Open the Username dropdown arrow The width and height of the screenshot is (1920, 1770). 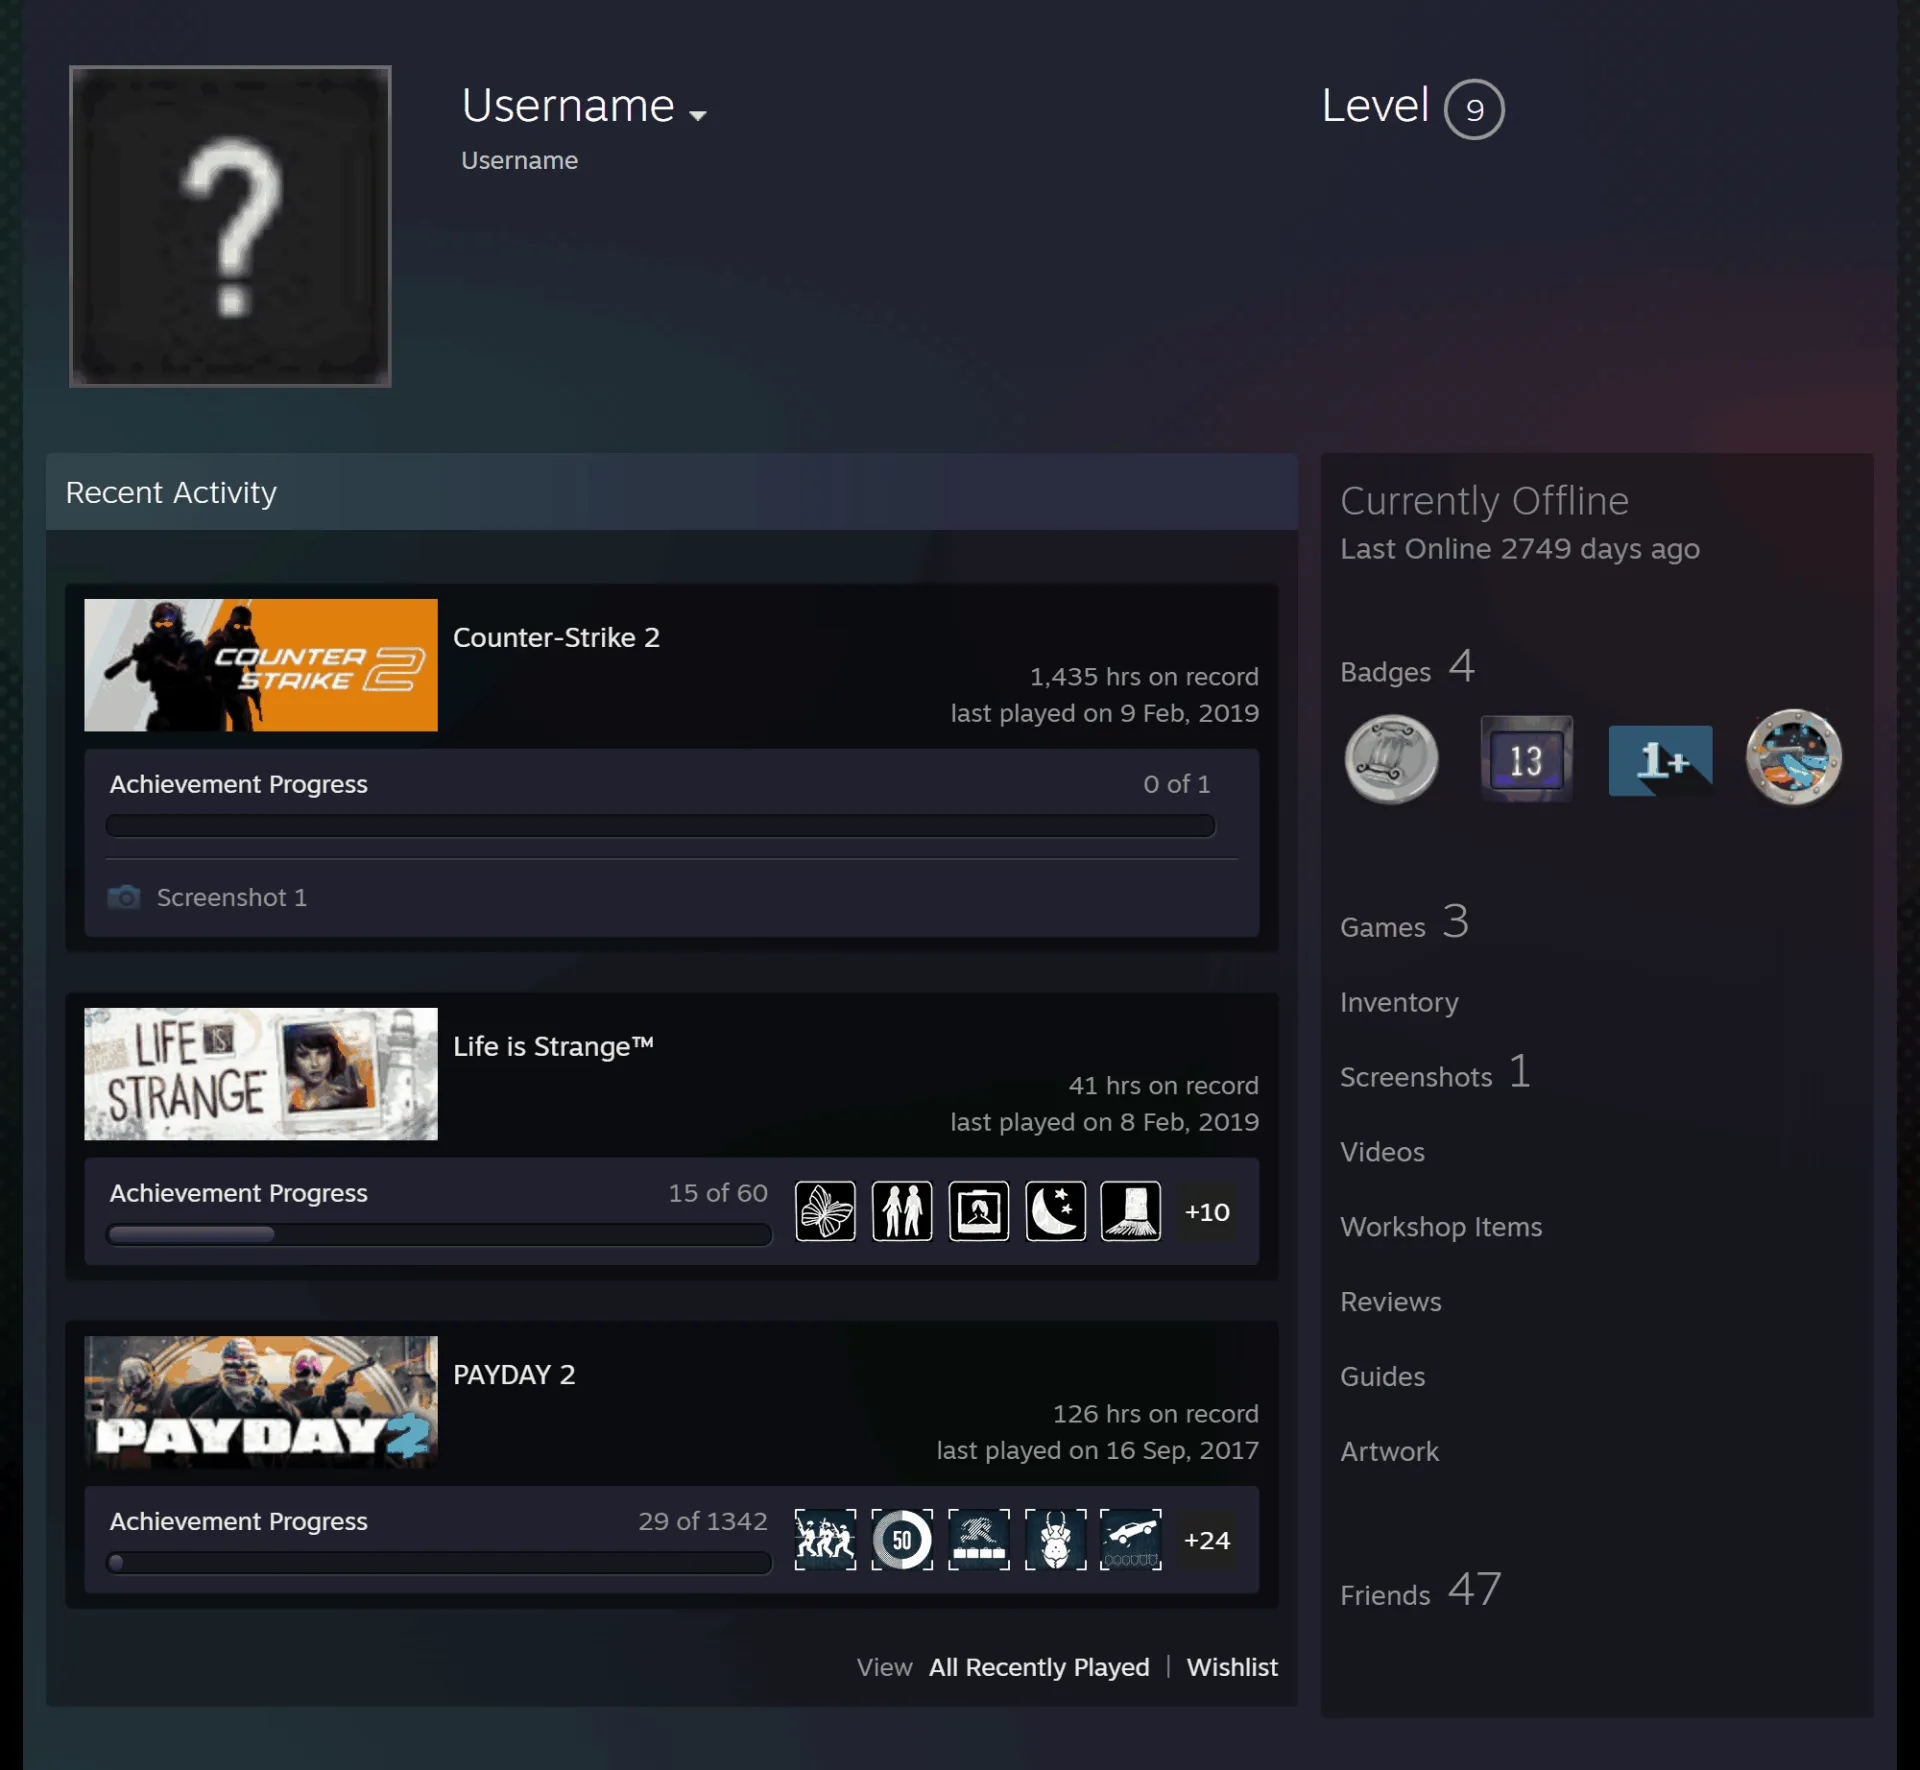point(698,115)
